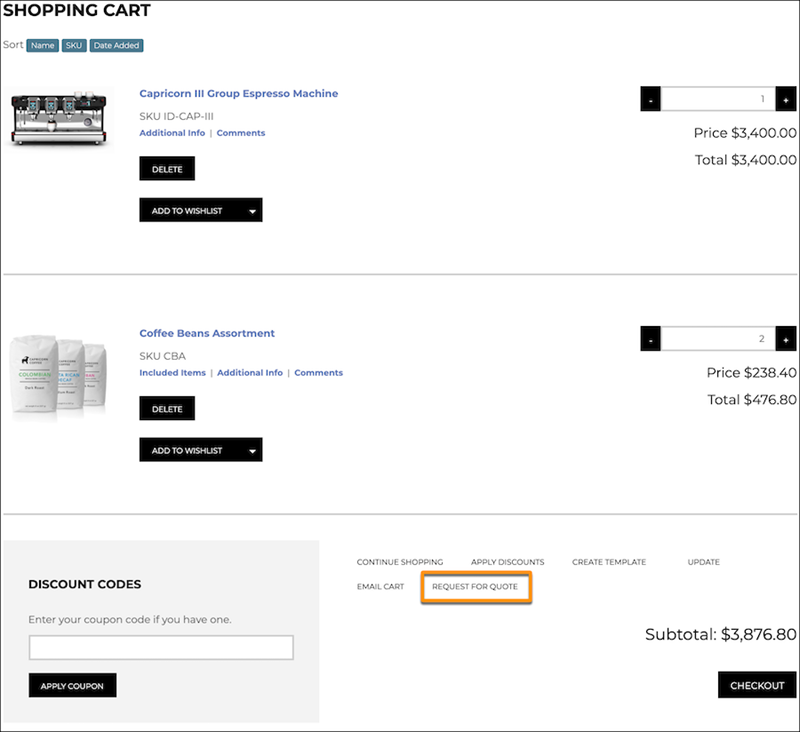Delete the Capricorn III espresso machine
The width and height of the screenshot is (800, 732).
[167, 169]
